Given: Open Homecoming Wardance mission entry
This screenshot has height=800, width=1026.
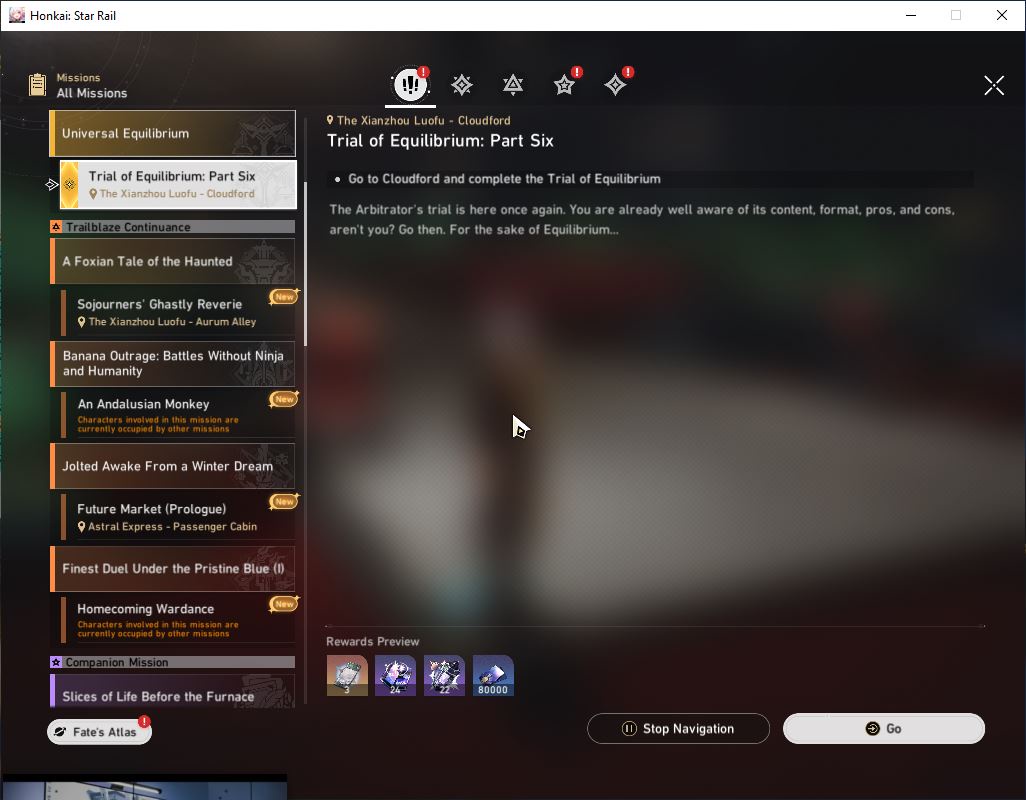Looking at the screenshot, I should point(178,619).
